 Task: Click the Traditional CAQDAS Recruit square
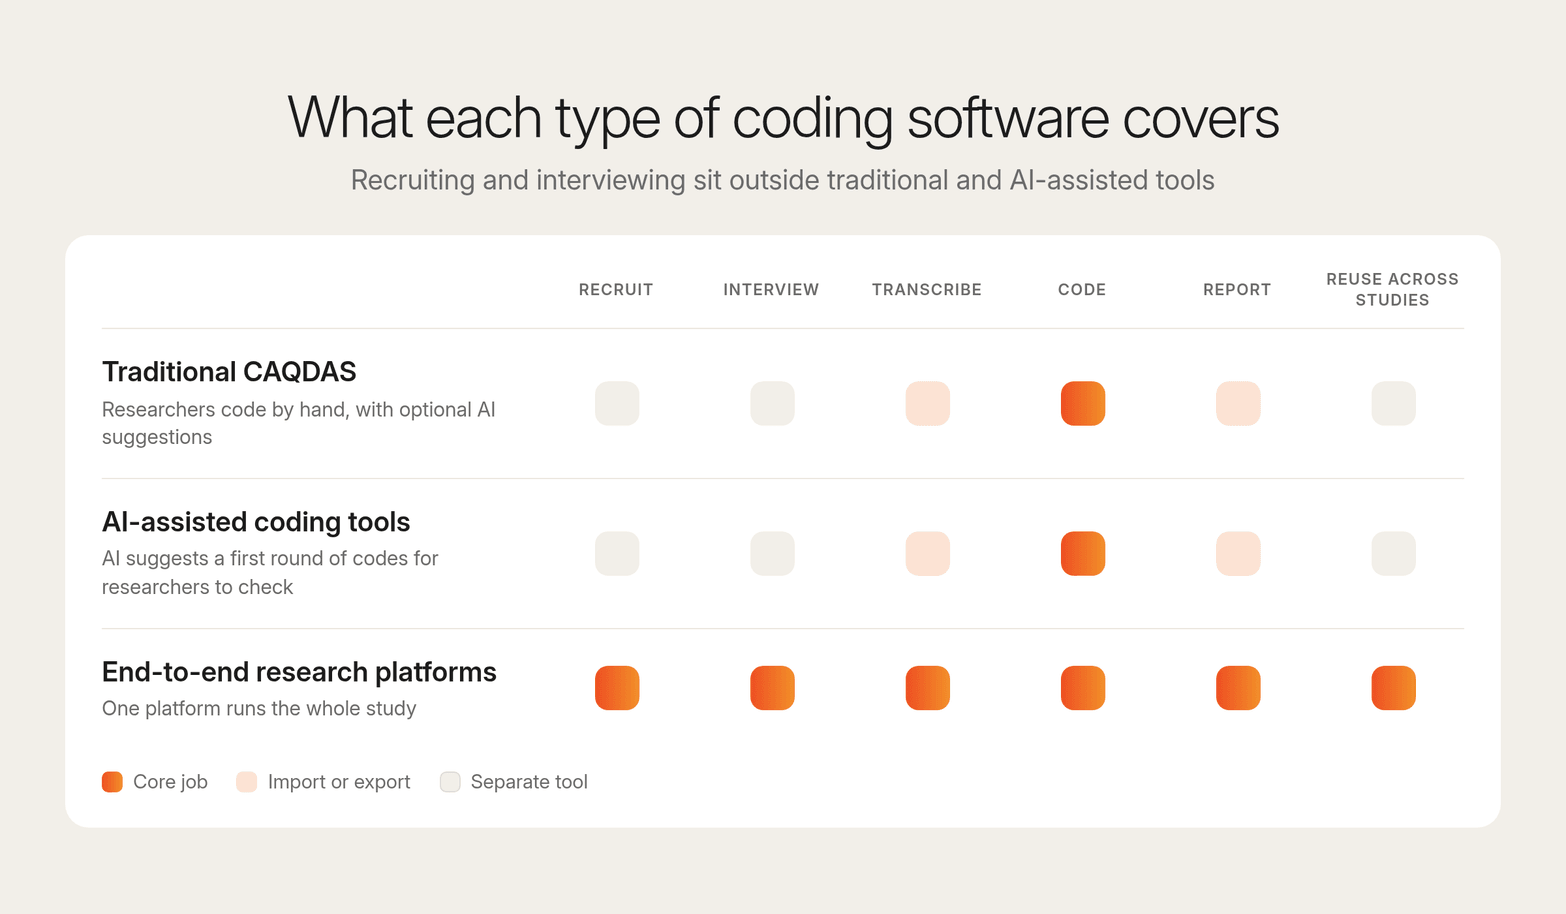[617, 403]
